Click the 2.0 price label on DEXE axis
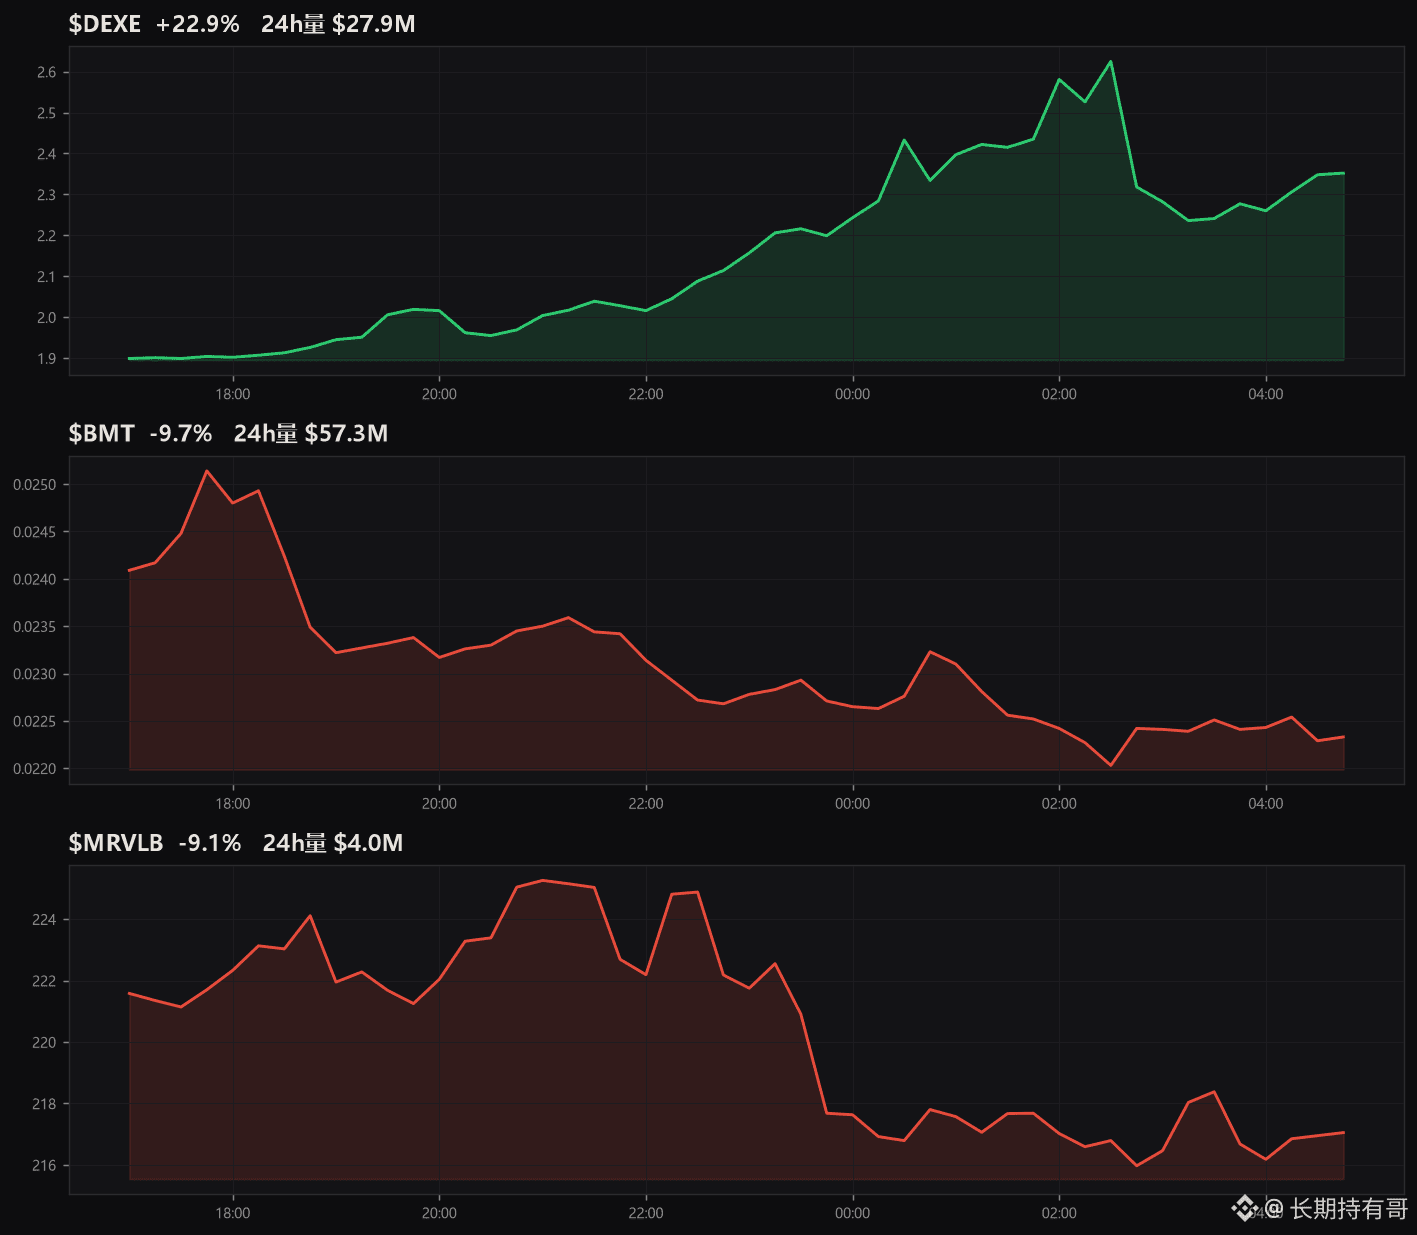The image size is (1417, 1235). click(46, 318)
